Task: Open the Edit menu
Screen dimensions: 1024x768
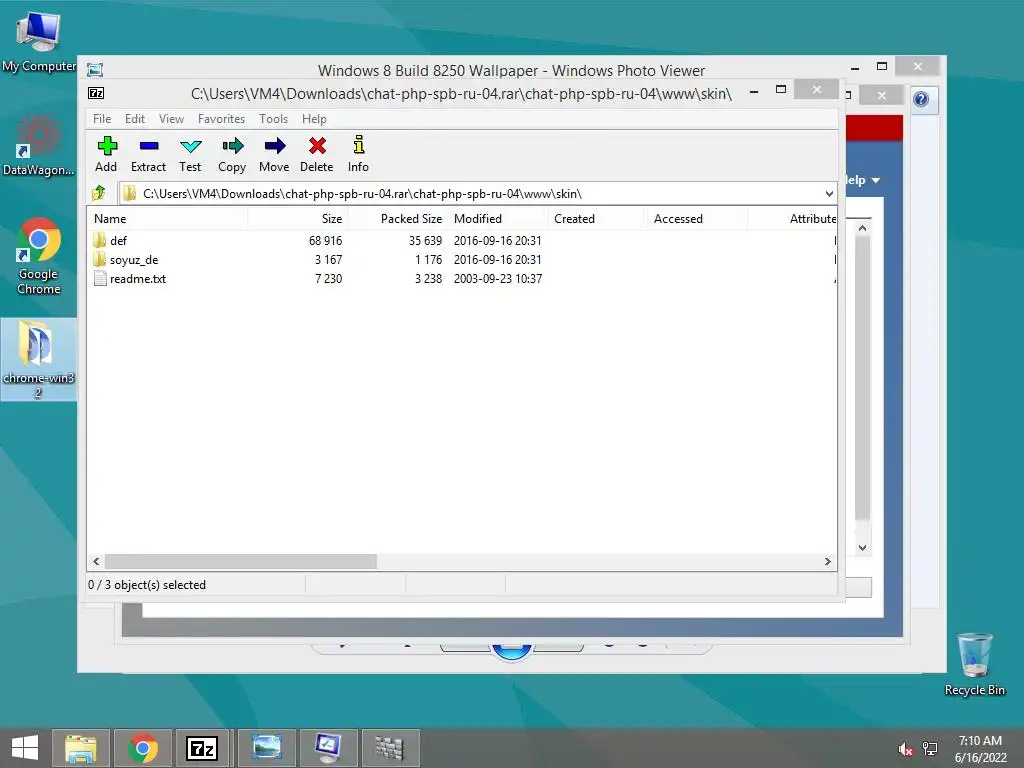Action: 135,119
